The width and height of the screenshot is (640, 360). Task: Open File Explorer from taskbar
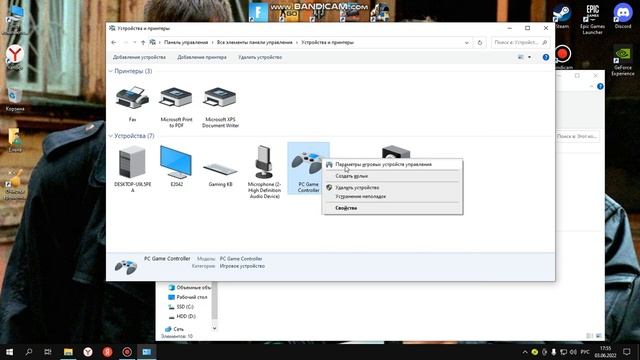click(x=68, y=352)
